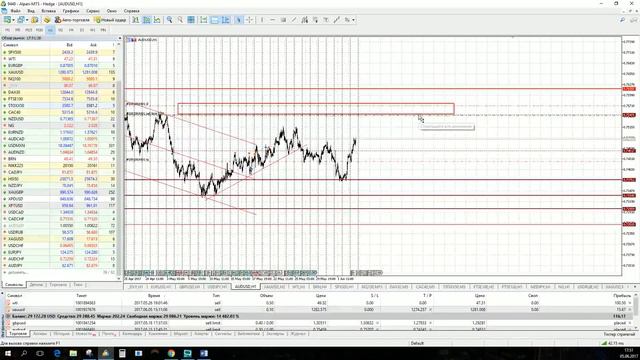Open Chrome from taskbar
This screenshot has height=360, width=640.
point(171,353)
